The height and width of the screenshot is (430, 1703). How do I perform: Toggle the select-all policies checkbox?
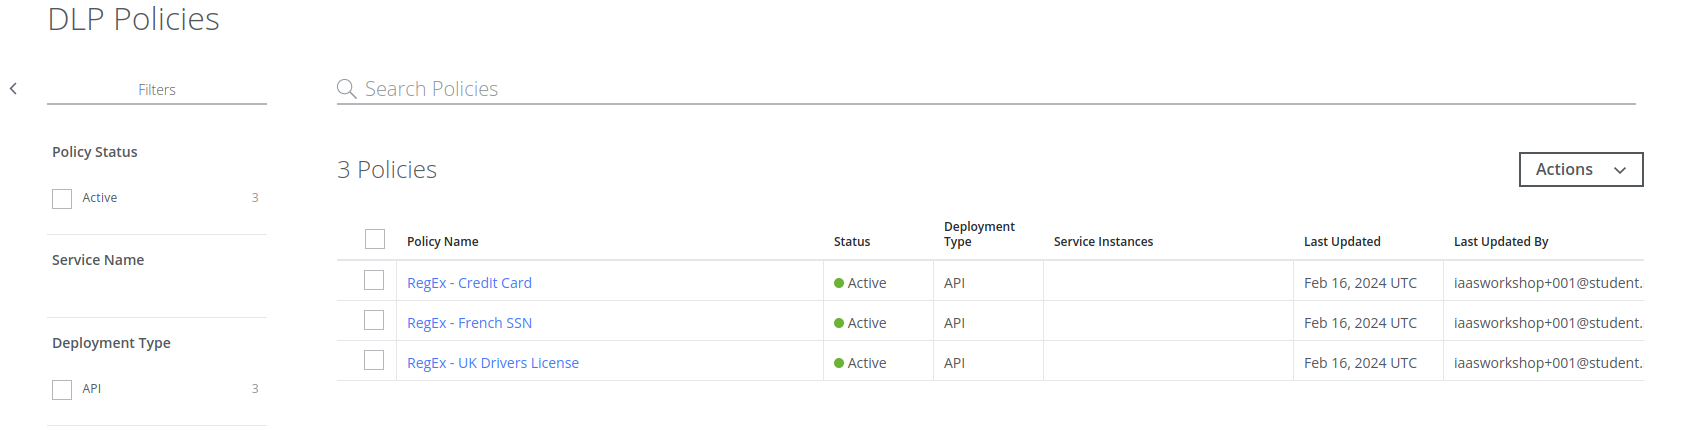pos(375,240)
